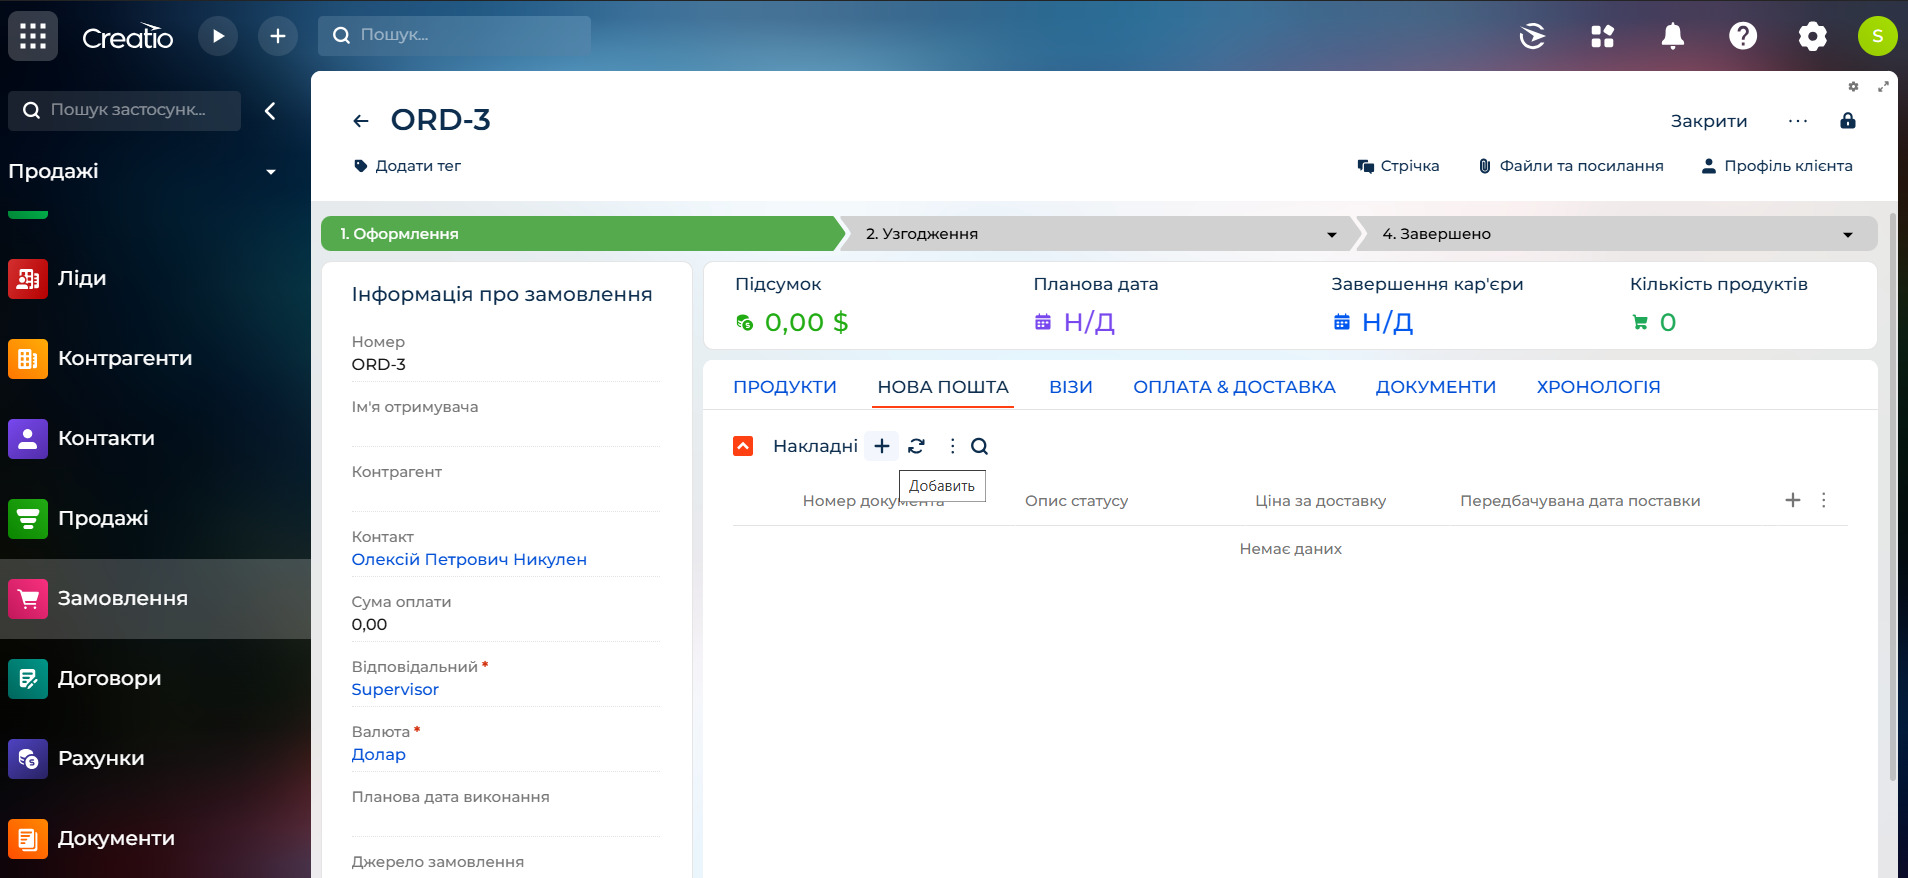
Task: Click the run process play button
Action: click(217, 37)
